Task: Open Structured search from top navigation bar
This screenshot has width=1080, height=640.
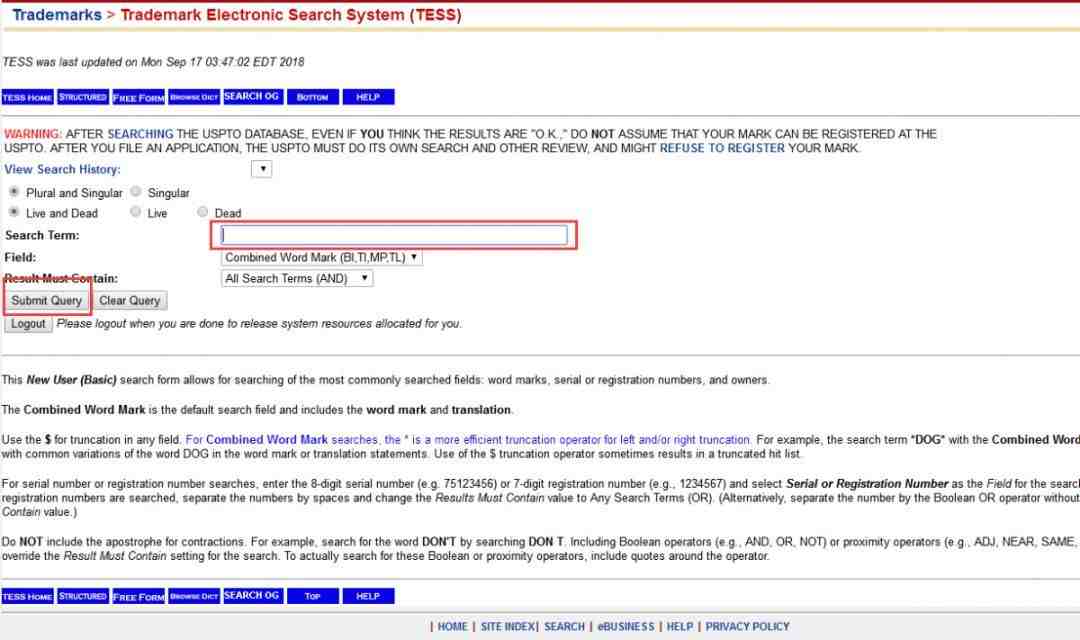Action: pos(83,97)
